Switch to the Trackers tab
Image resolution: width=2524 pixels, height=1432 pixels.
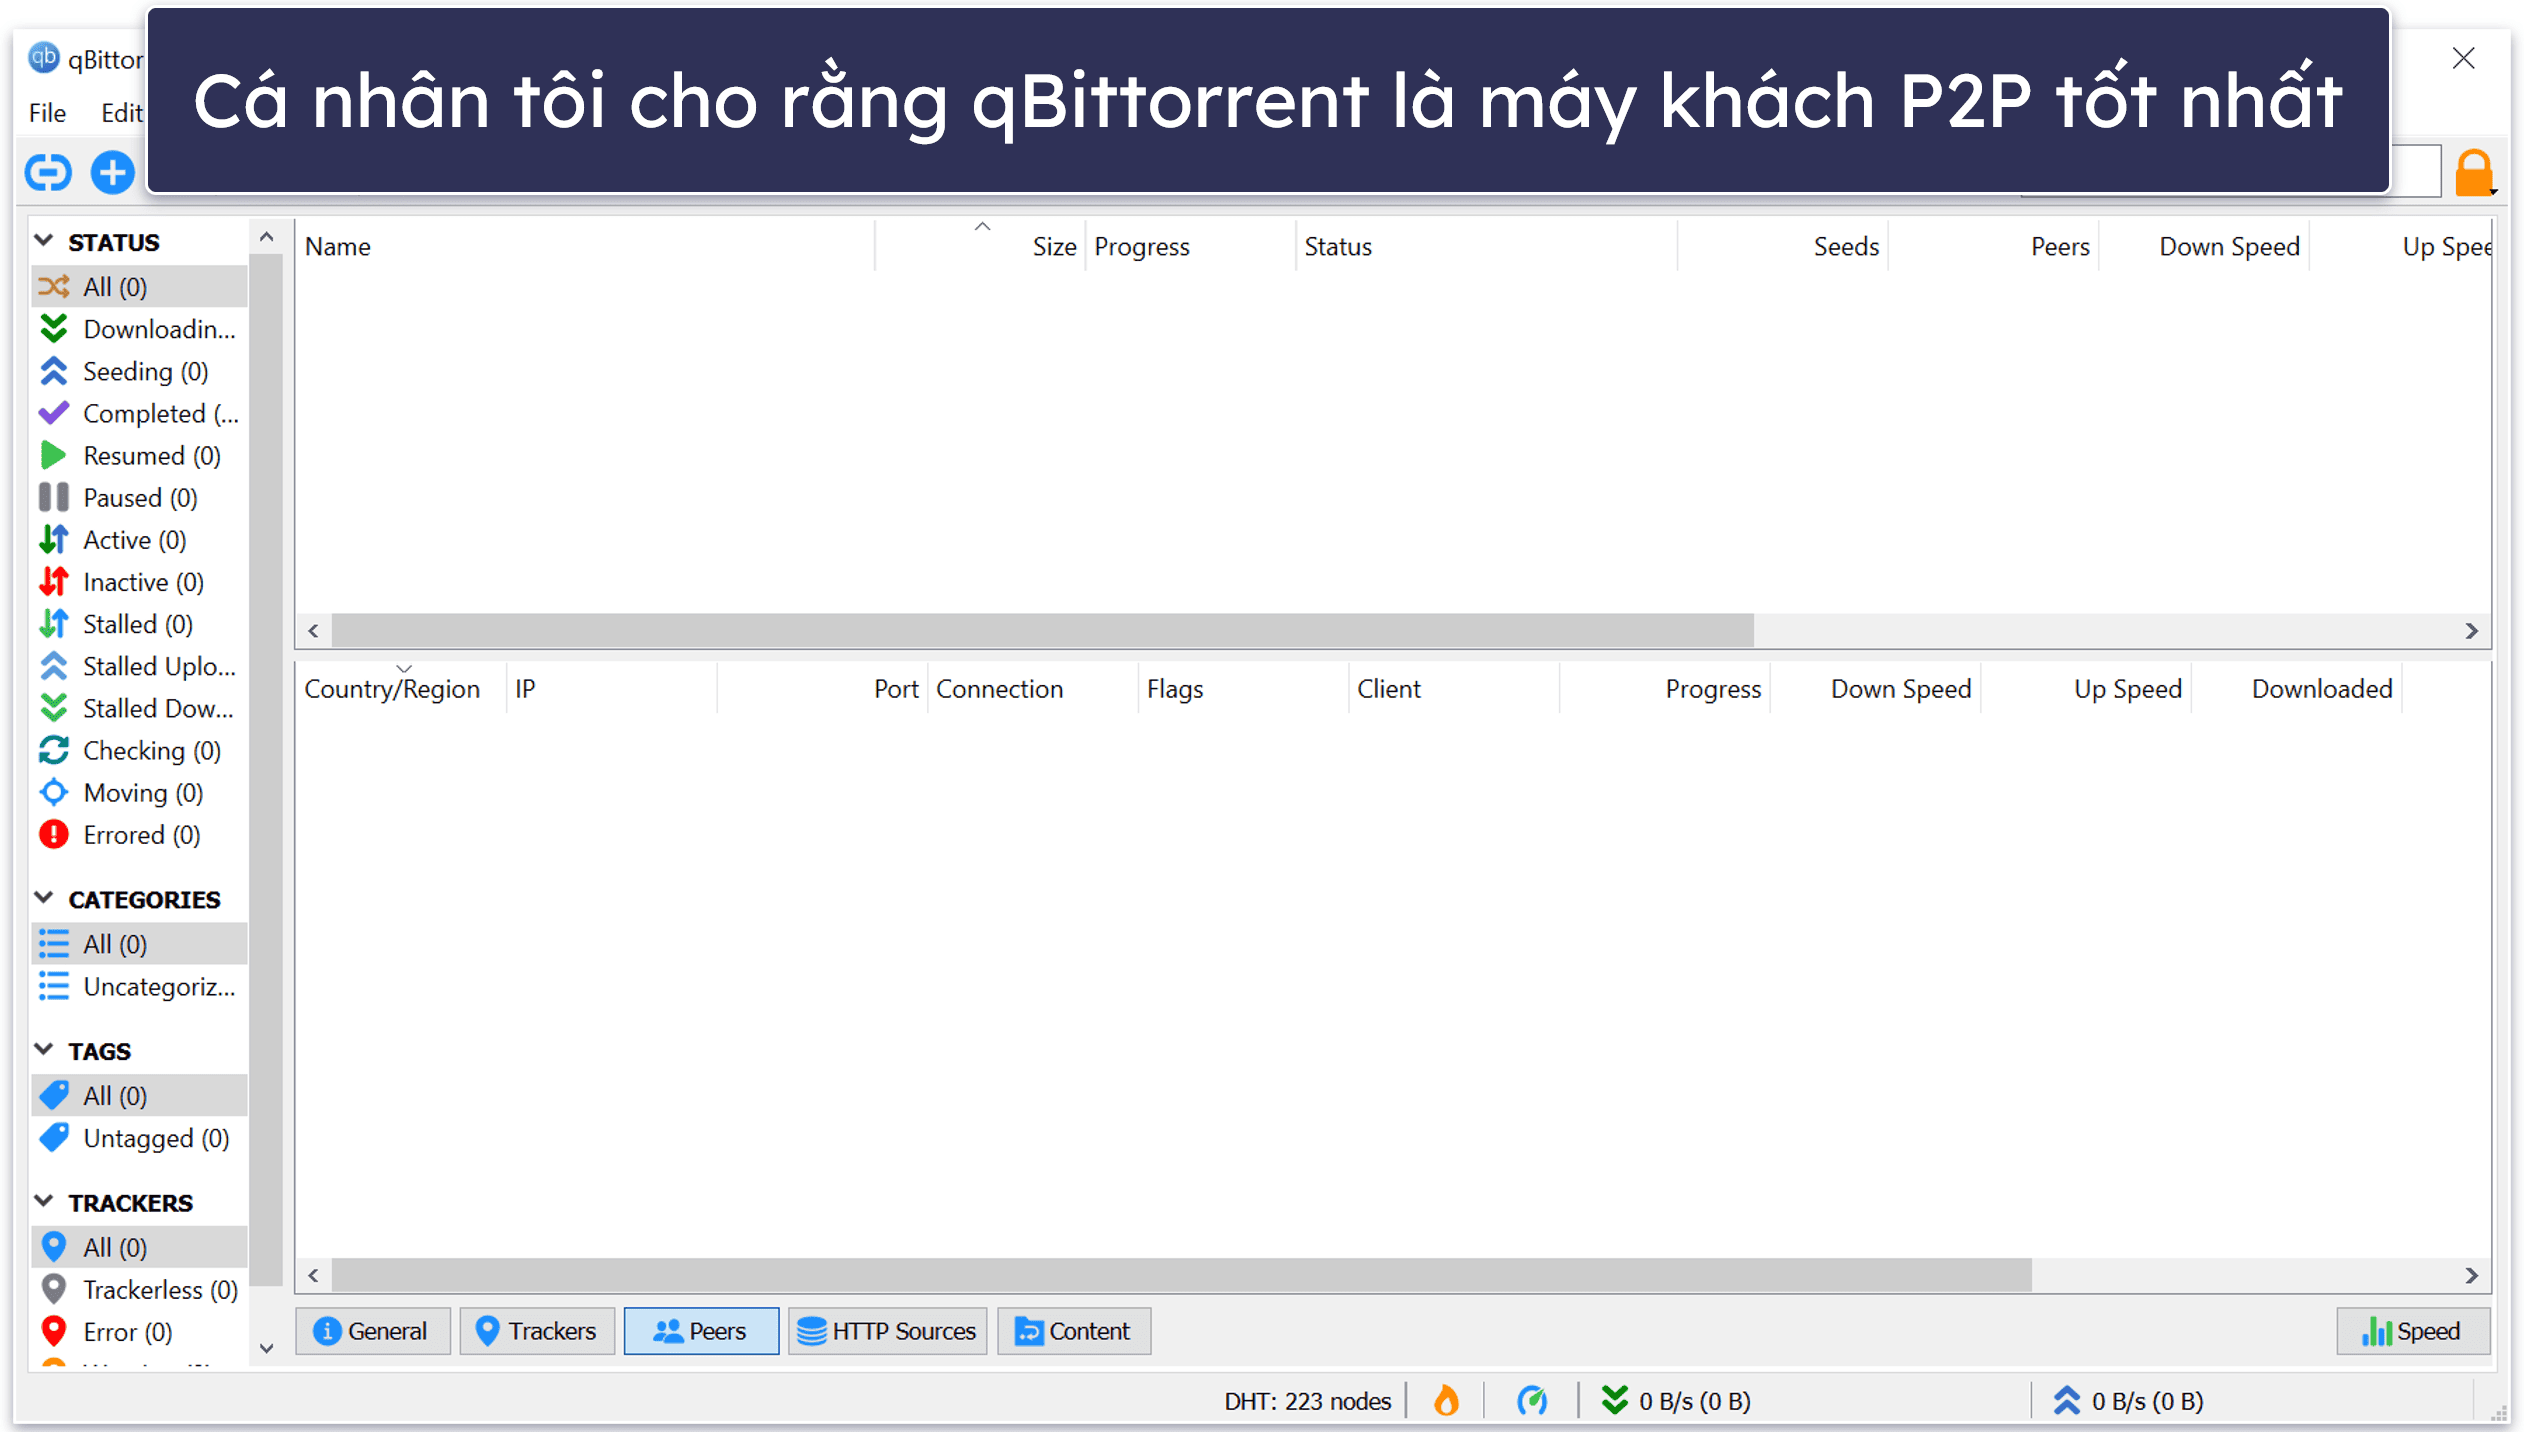[x=537, y=1331]
